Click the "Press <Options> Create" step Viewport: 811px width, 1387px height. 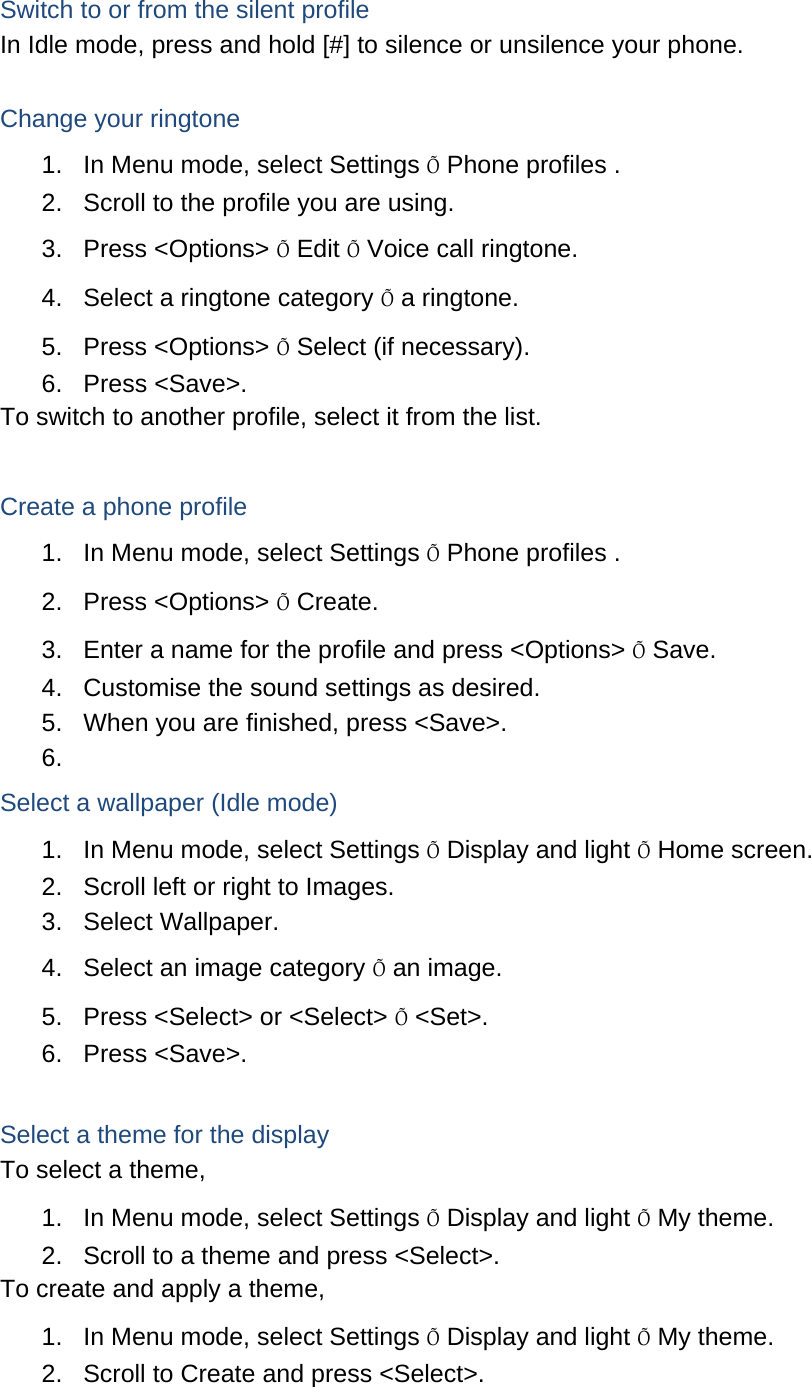pyautogui.click(x=230, y=602)
